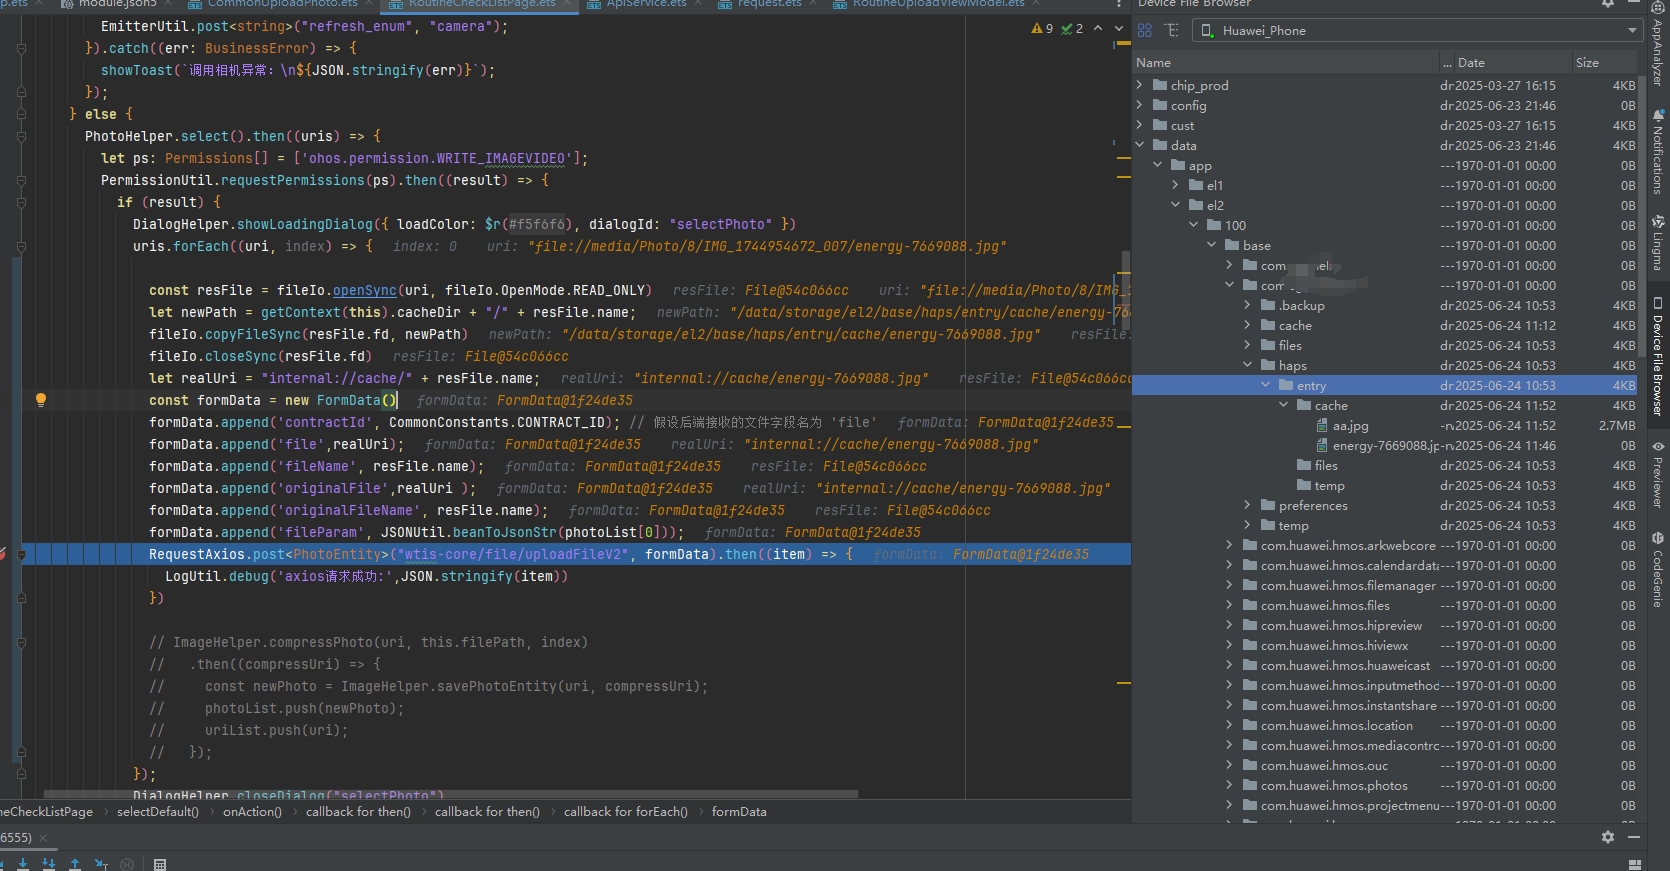Follow the openSync underlined code link

coord(365,290)
